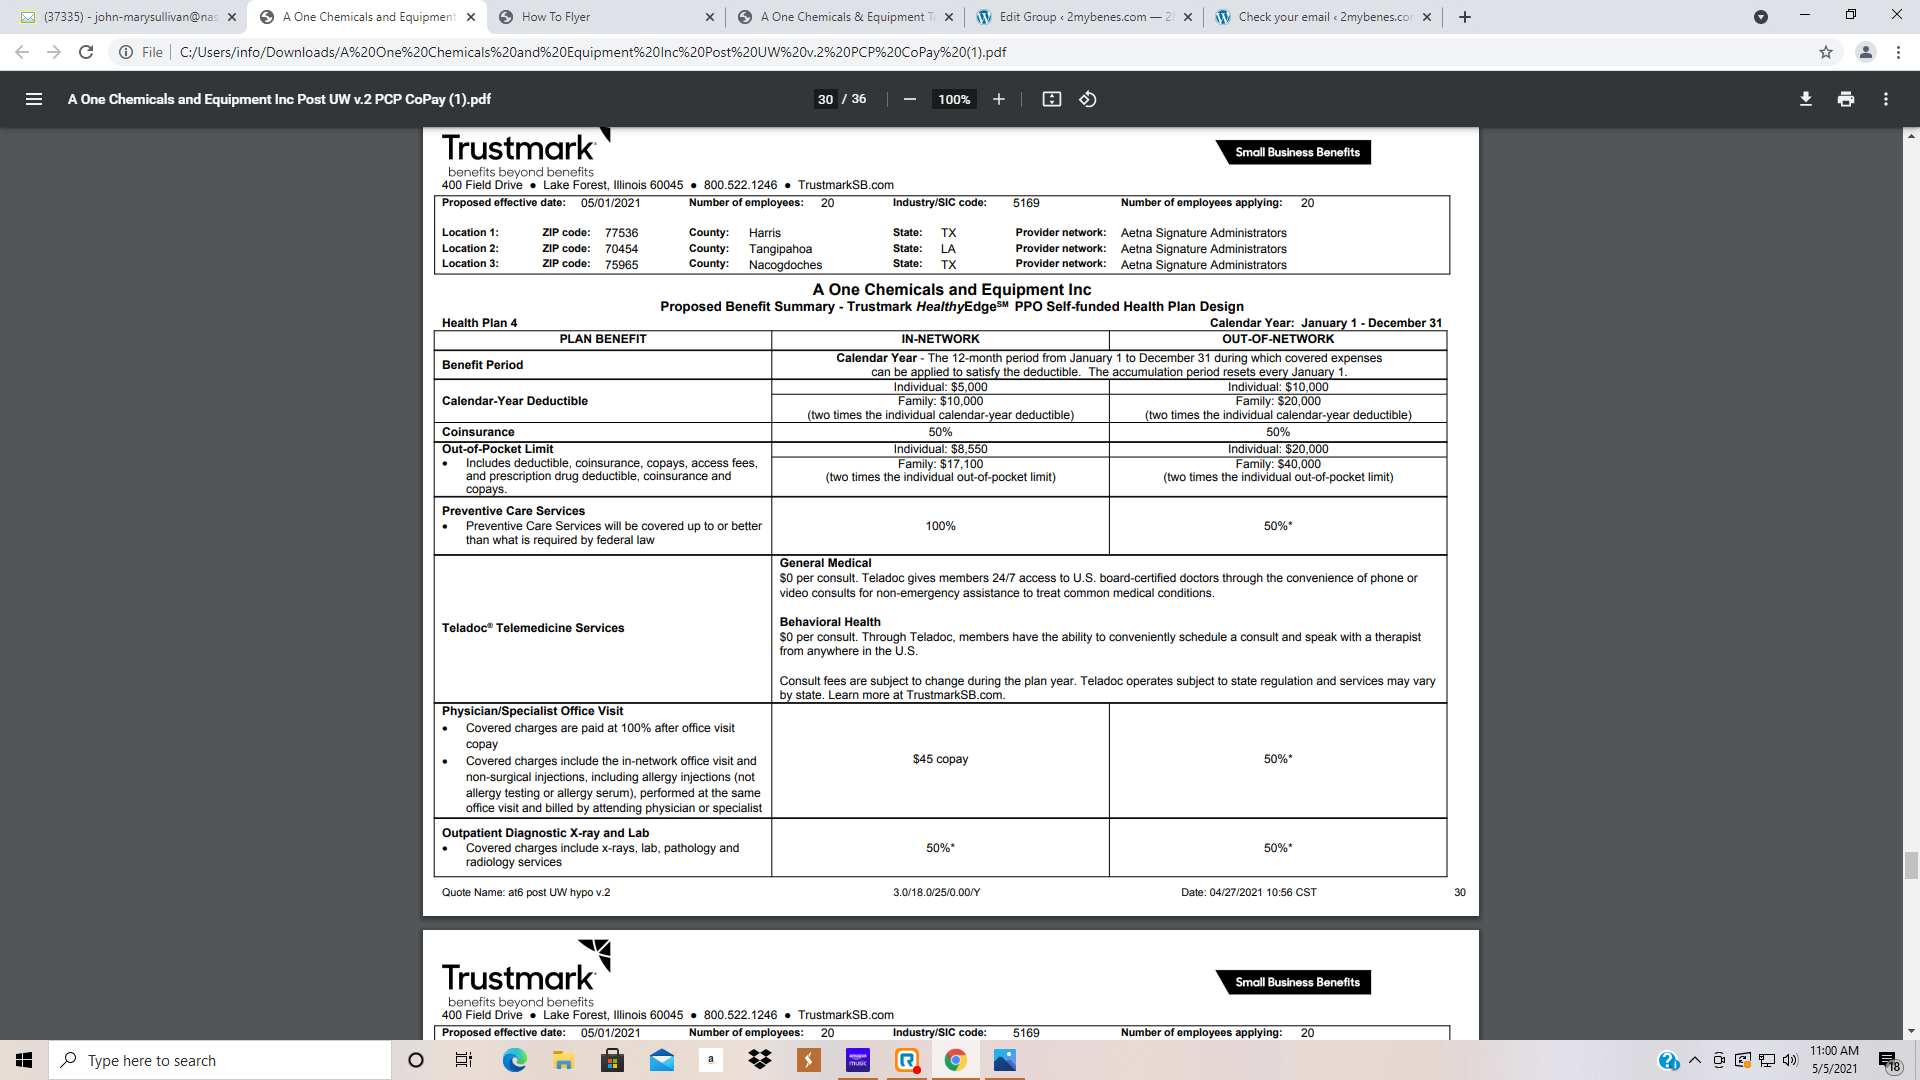This screenshot has height=1080, width=1920.
Task: Click the Fit to page icon
Action: pos(1051,99)
